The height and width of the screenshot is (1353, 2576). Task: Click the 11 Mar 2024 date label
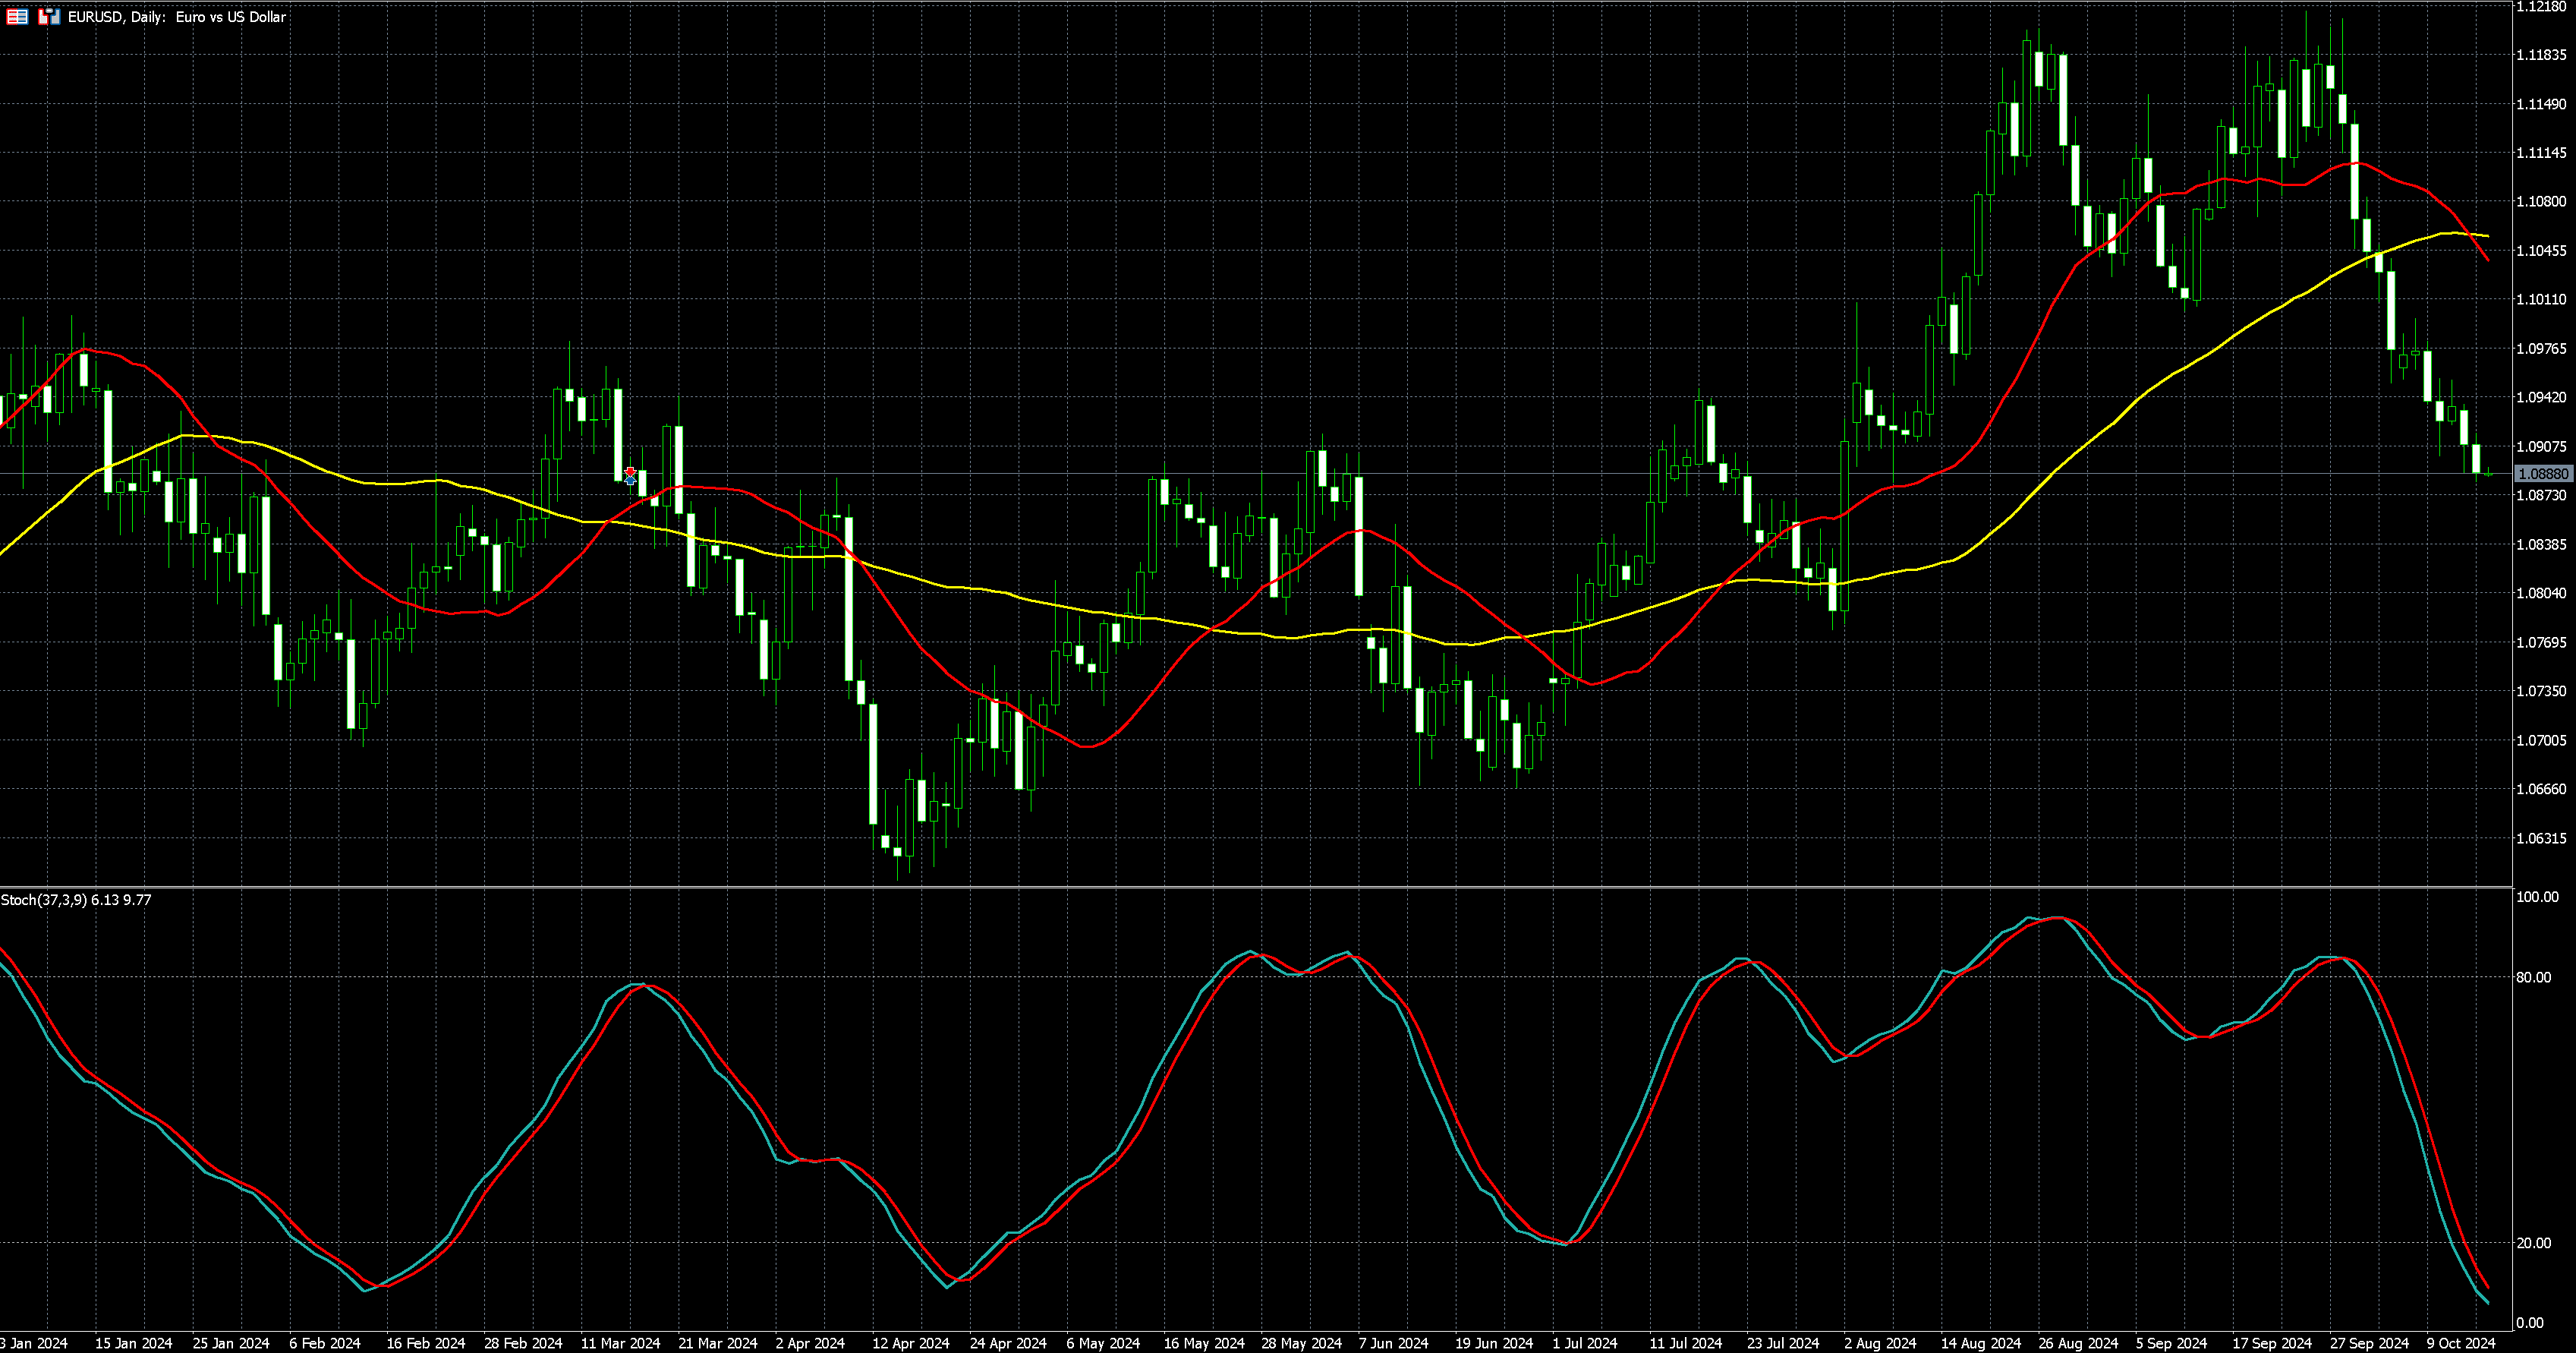point(620,1343)
